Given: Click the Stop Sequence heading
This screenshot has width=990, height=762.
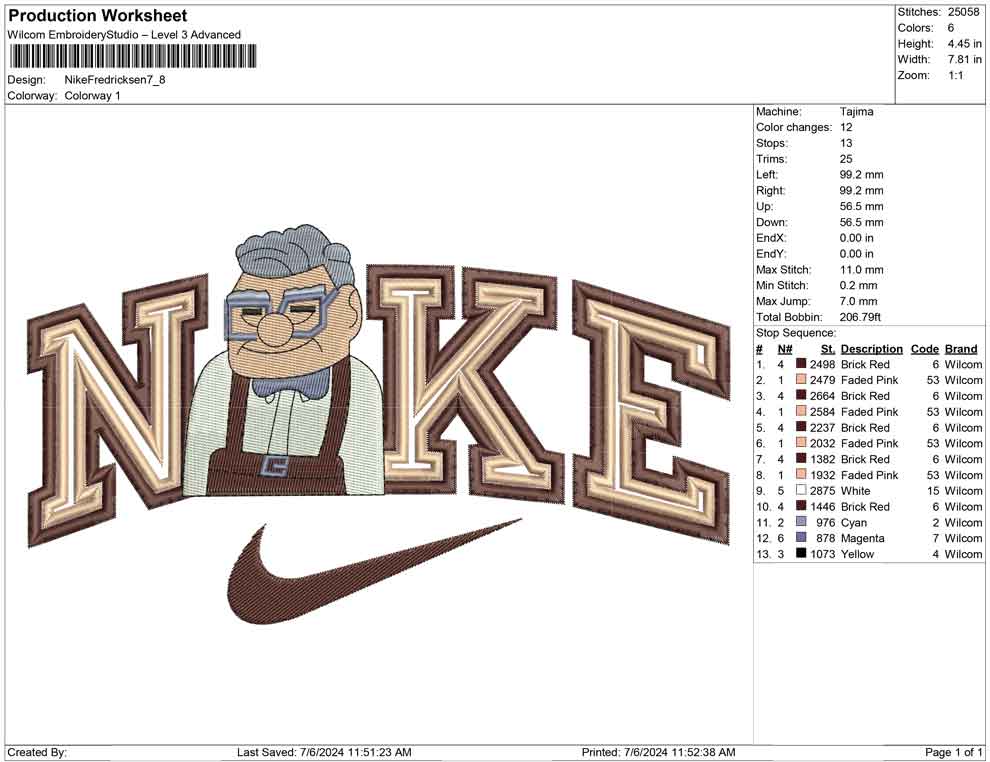Looking at the screenshot, I should 796,333.
